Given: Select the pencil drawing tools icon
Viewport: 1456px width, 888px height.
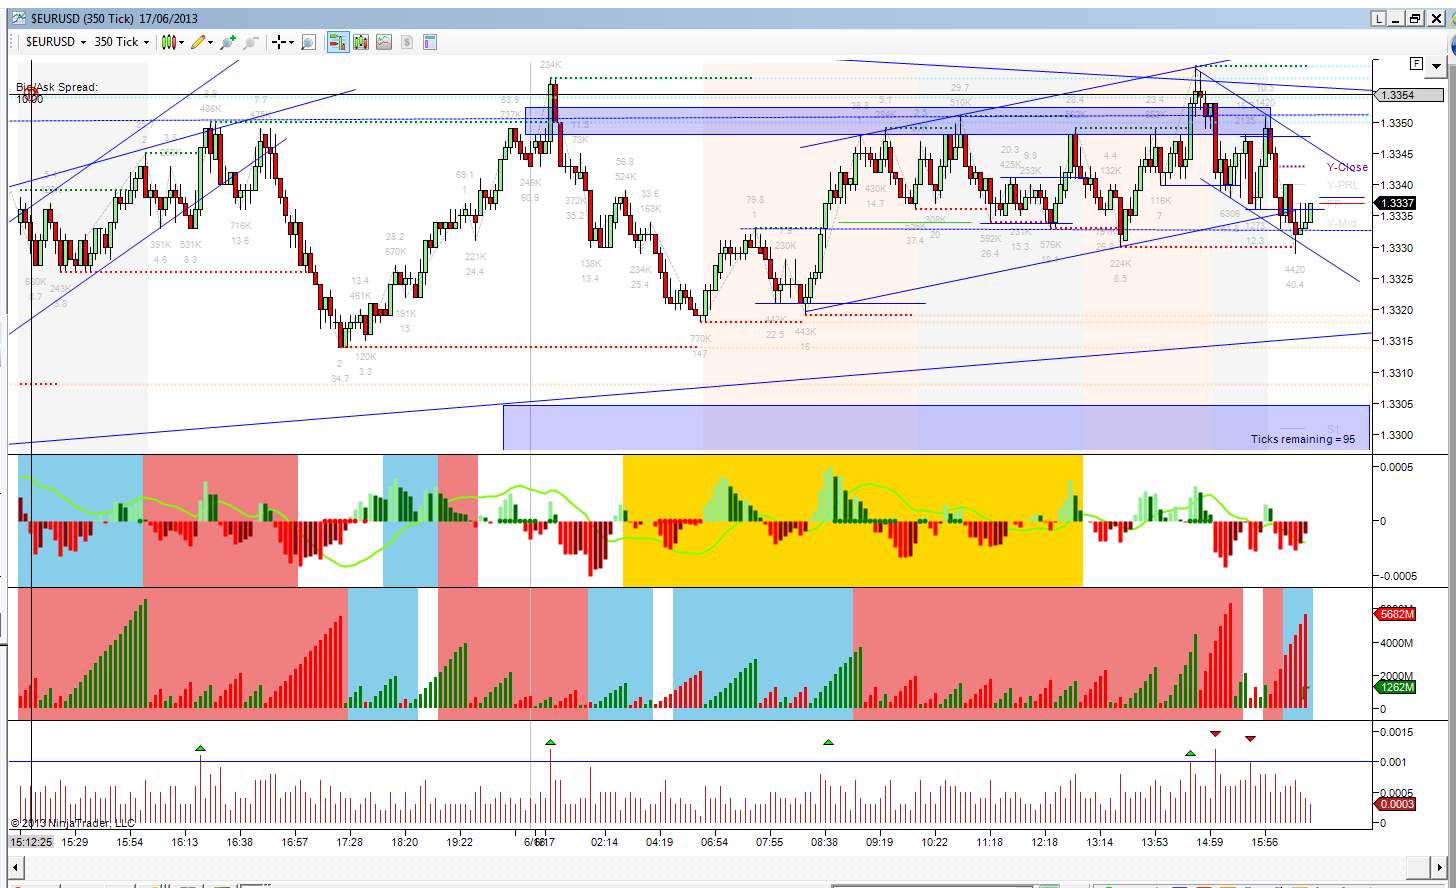Looking at the screenshot, I should (198, 42).
